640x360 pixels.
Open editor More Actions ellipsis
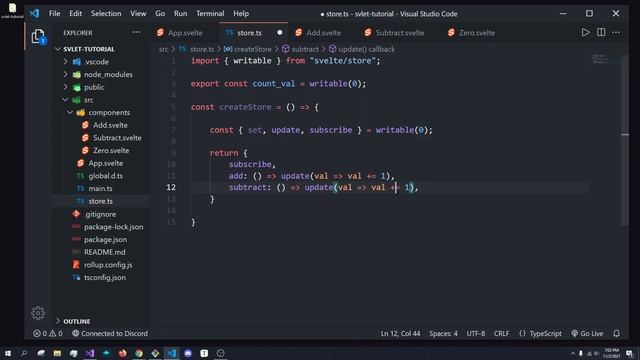point(616,32)
